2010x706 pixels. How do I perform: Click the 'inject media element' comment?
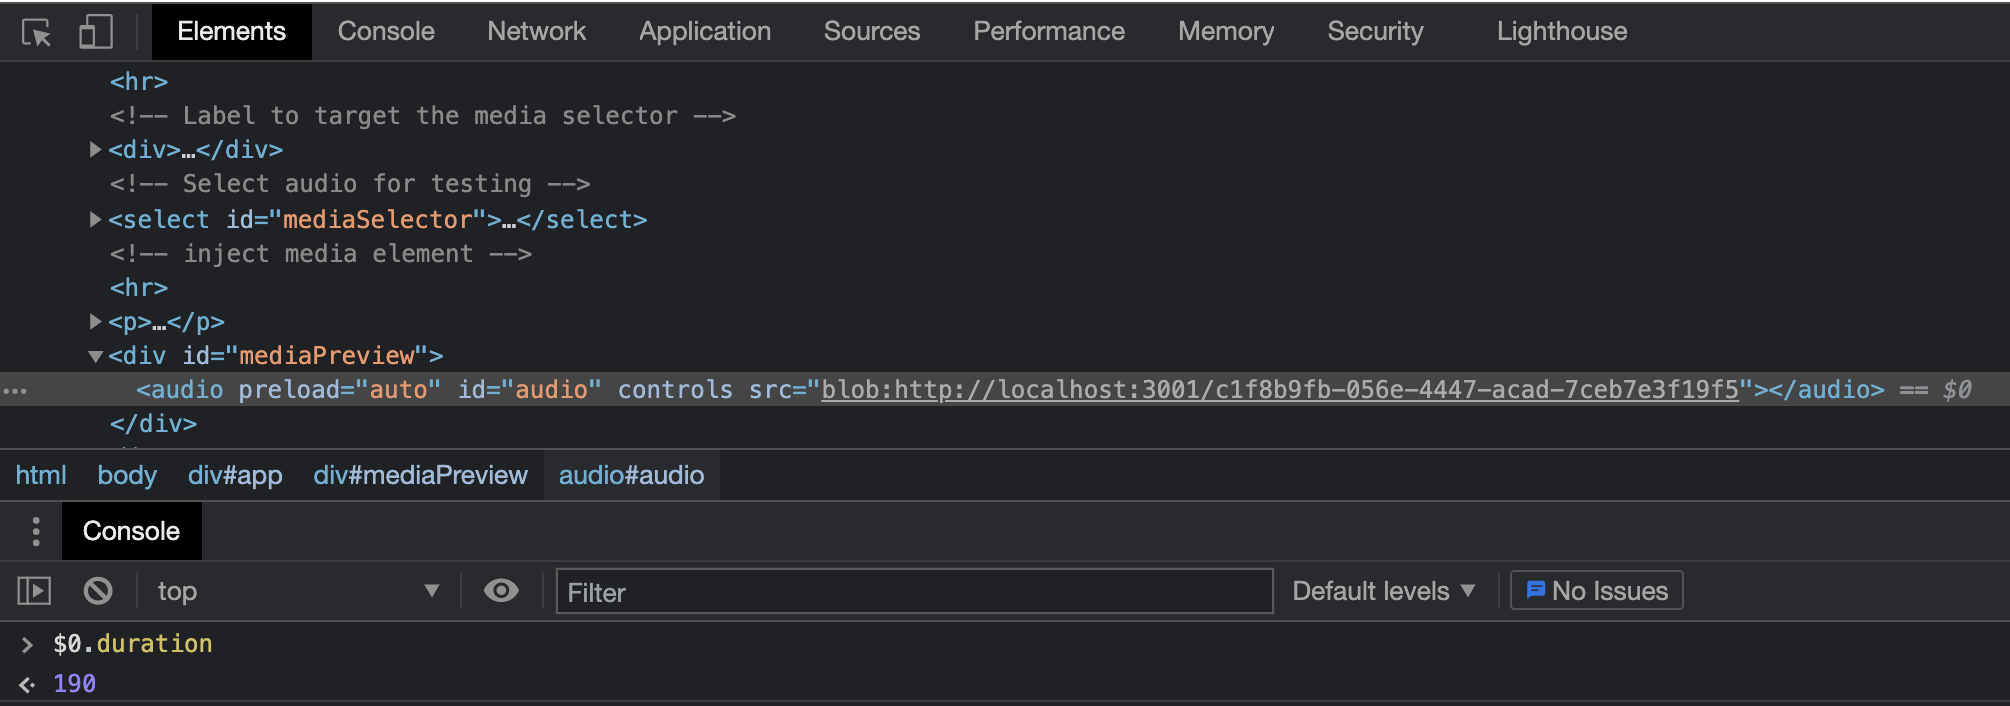tap(321, 254)
